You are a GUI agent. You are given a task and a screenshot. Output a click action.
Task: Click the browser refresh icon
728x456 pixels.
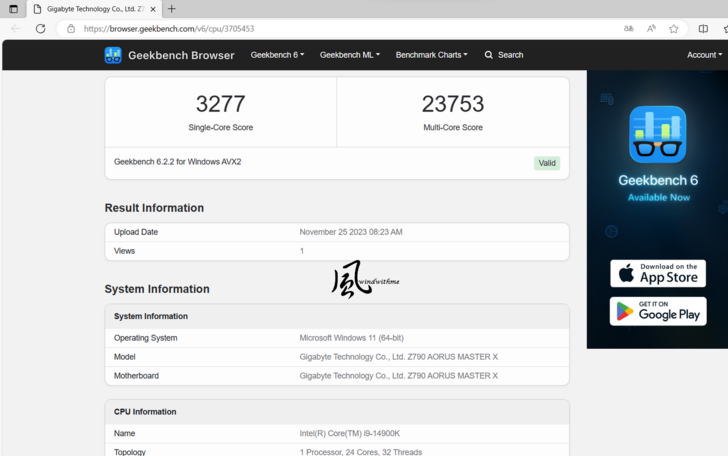[40, 29]
